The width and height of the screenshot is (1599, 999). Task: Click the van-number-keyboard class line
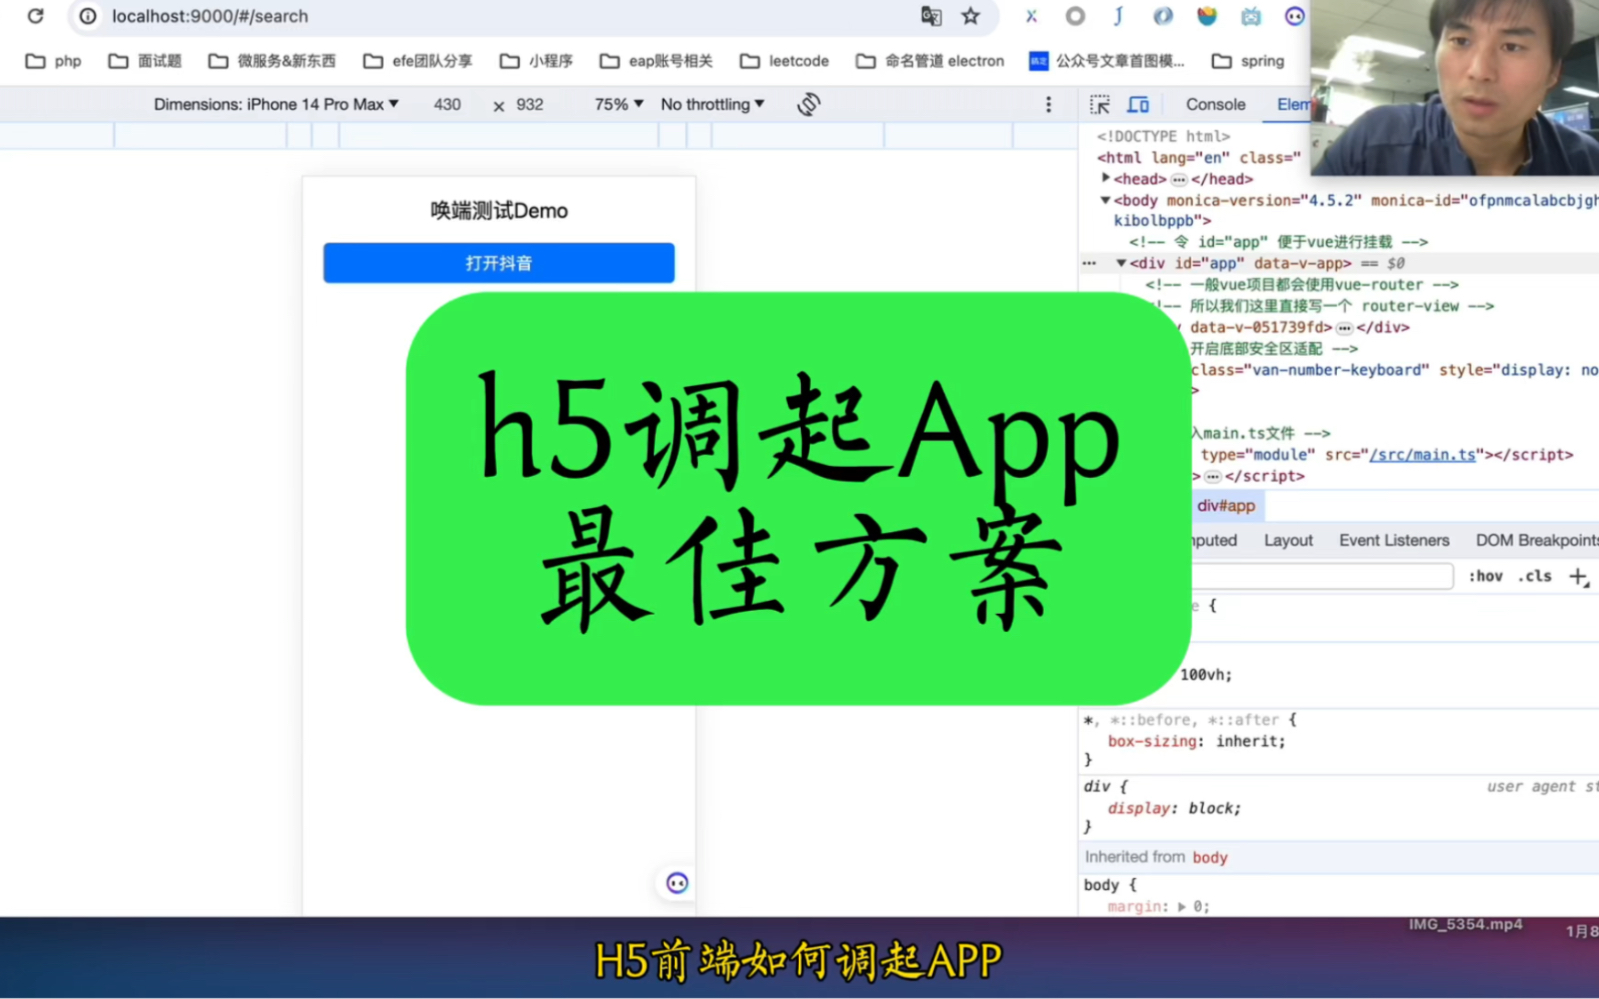pyautogui.click(x=1395, y=370)
